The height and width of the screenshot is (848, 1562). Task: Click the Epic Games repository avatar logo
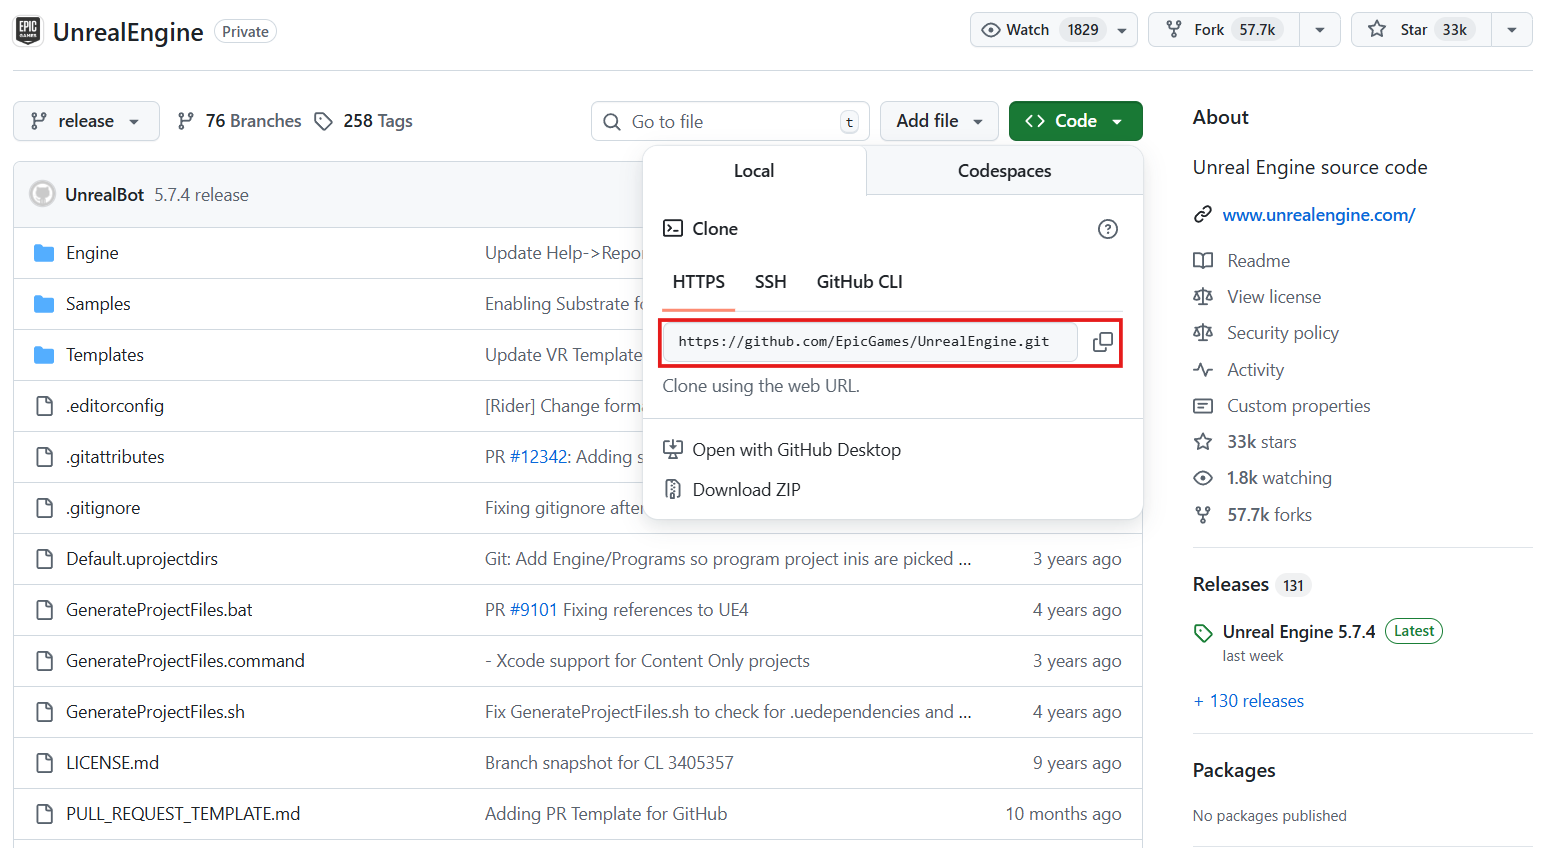pyautogui.click(x=28, y=31)
